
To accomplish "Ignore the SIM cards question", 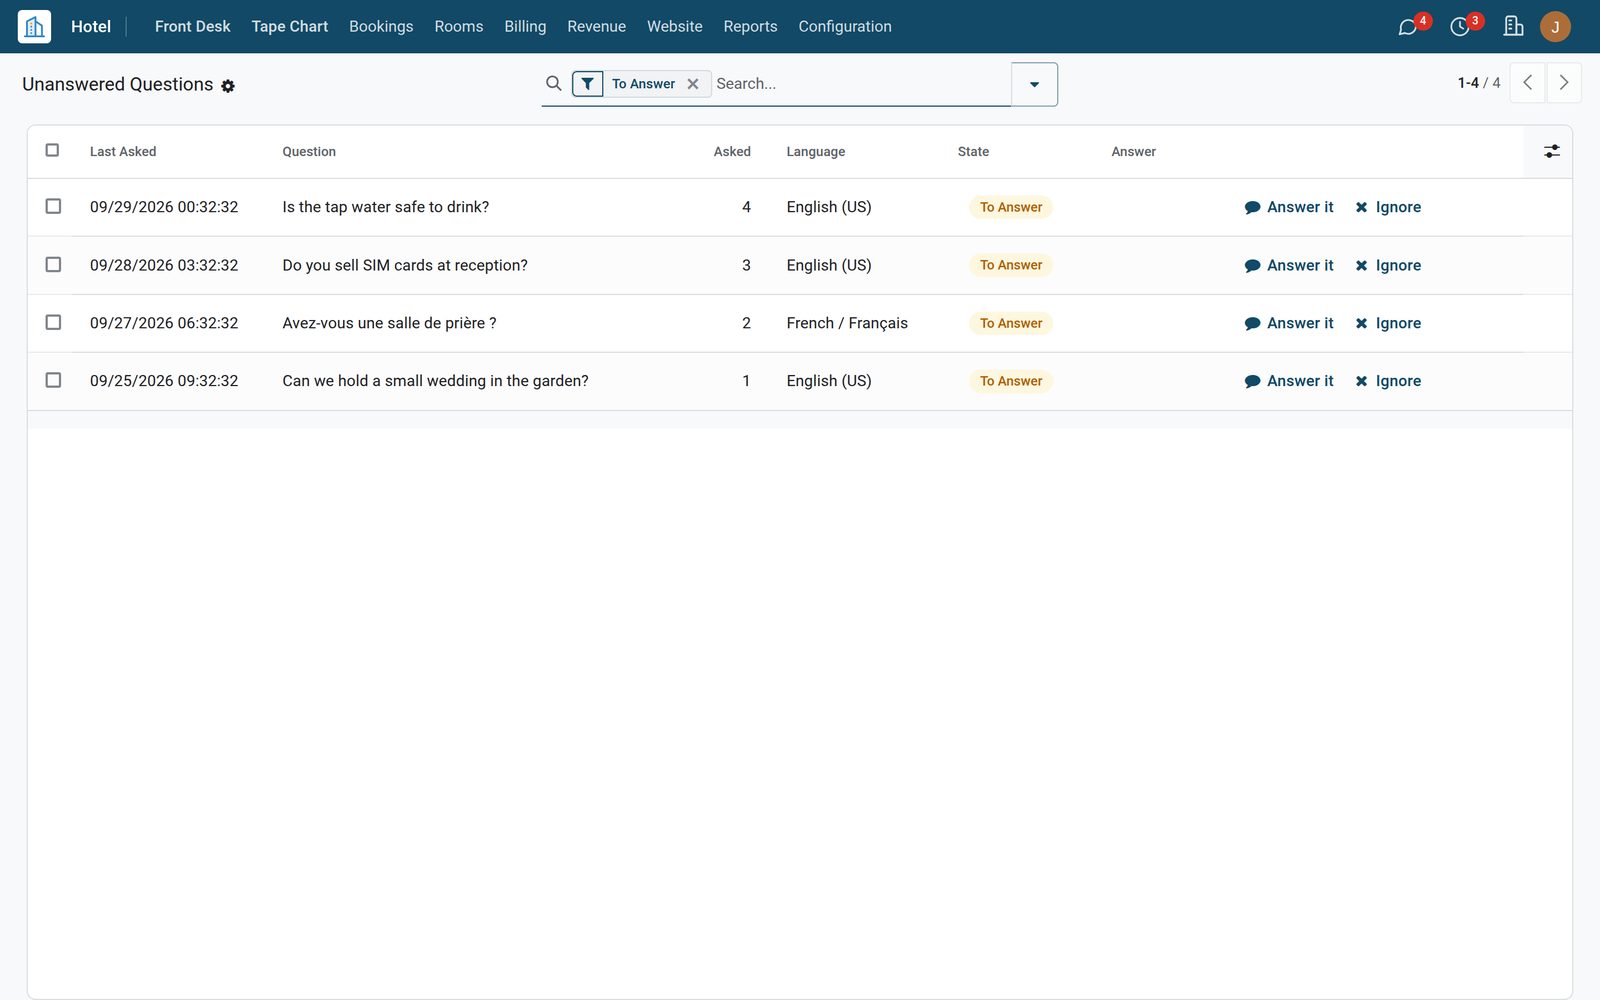I will 1388,265.
